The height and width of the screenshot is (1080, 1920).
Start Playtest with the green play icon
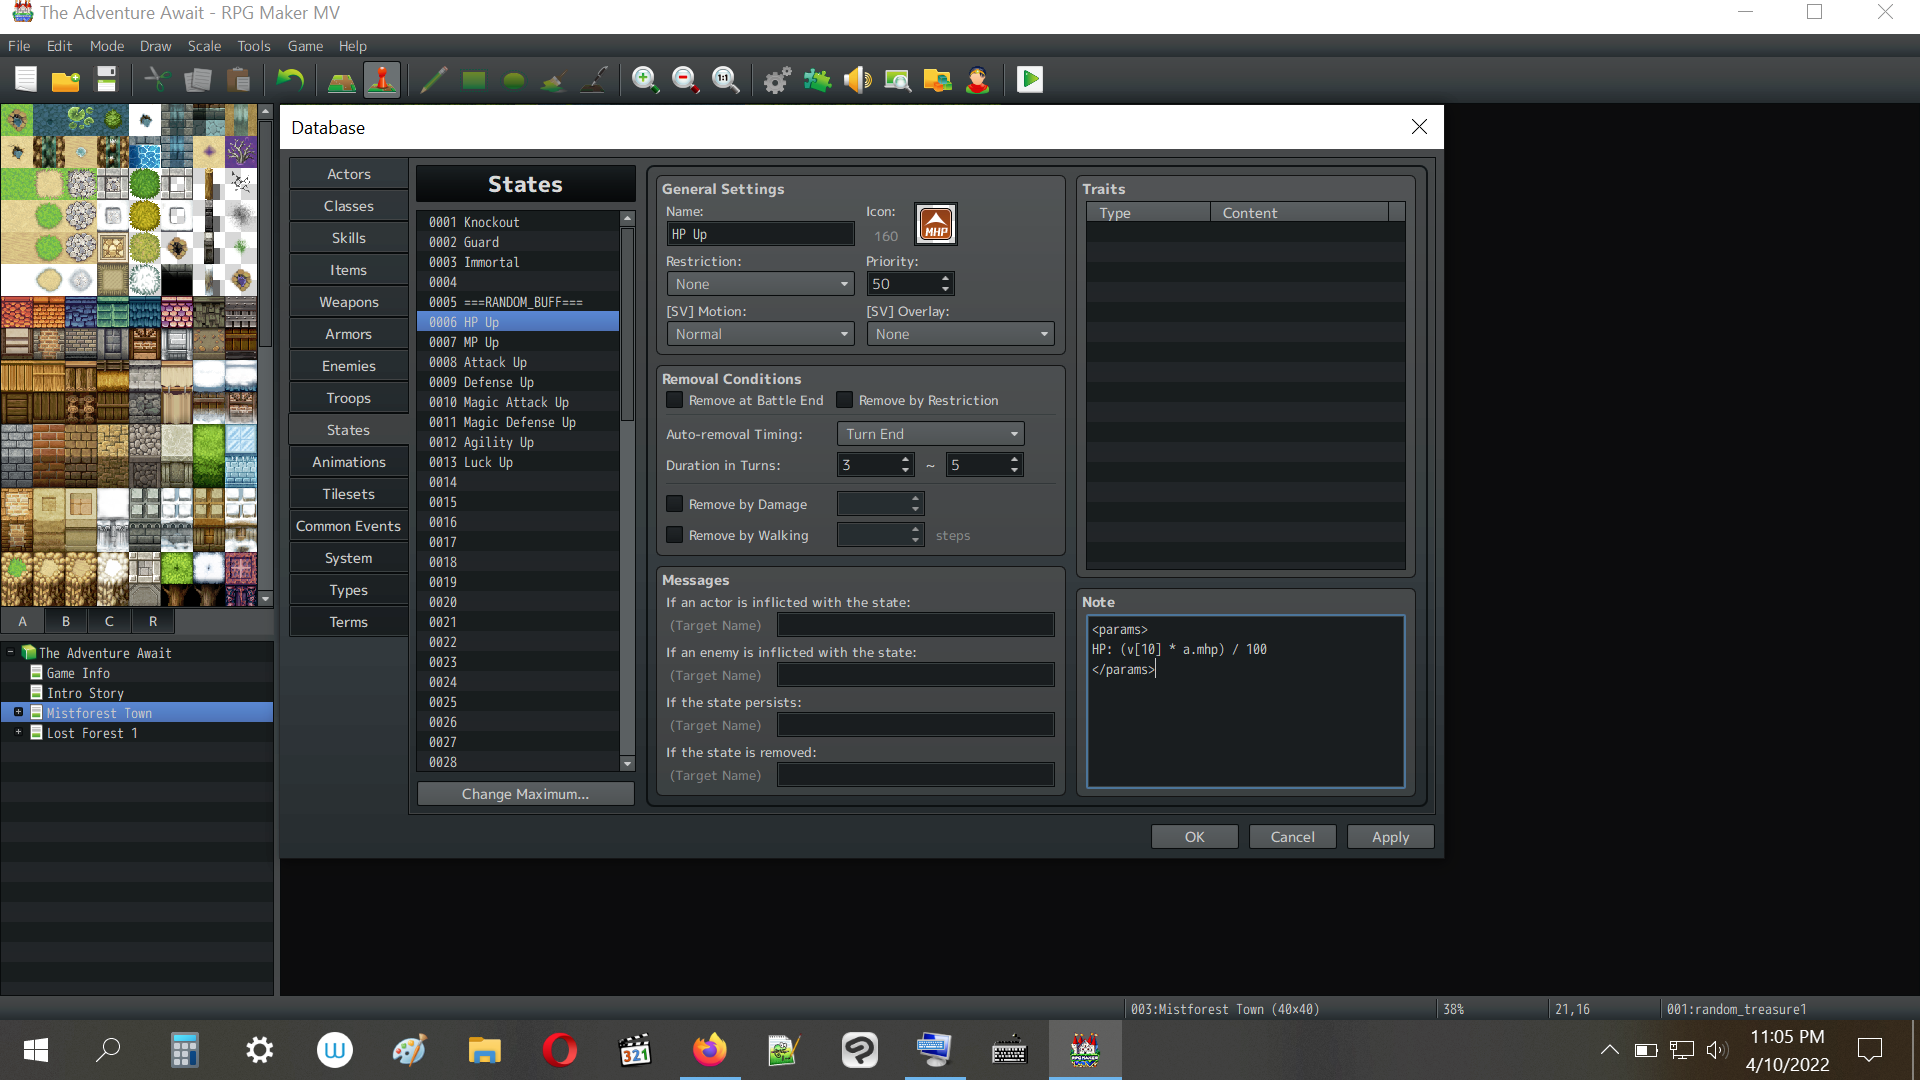tap(1030, 80)
